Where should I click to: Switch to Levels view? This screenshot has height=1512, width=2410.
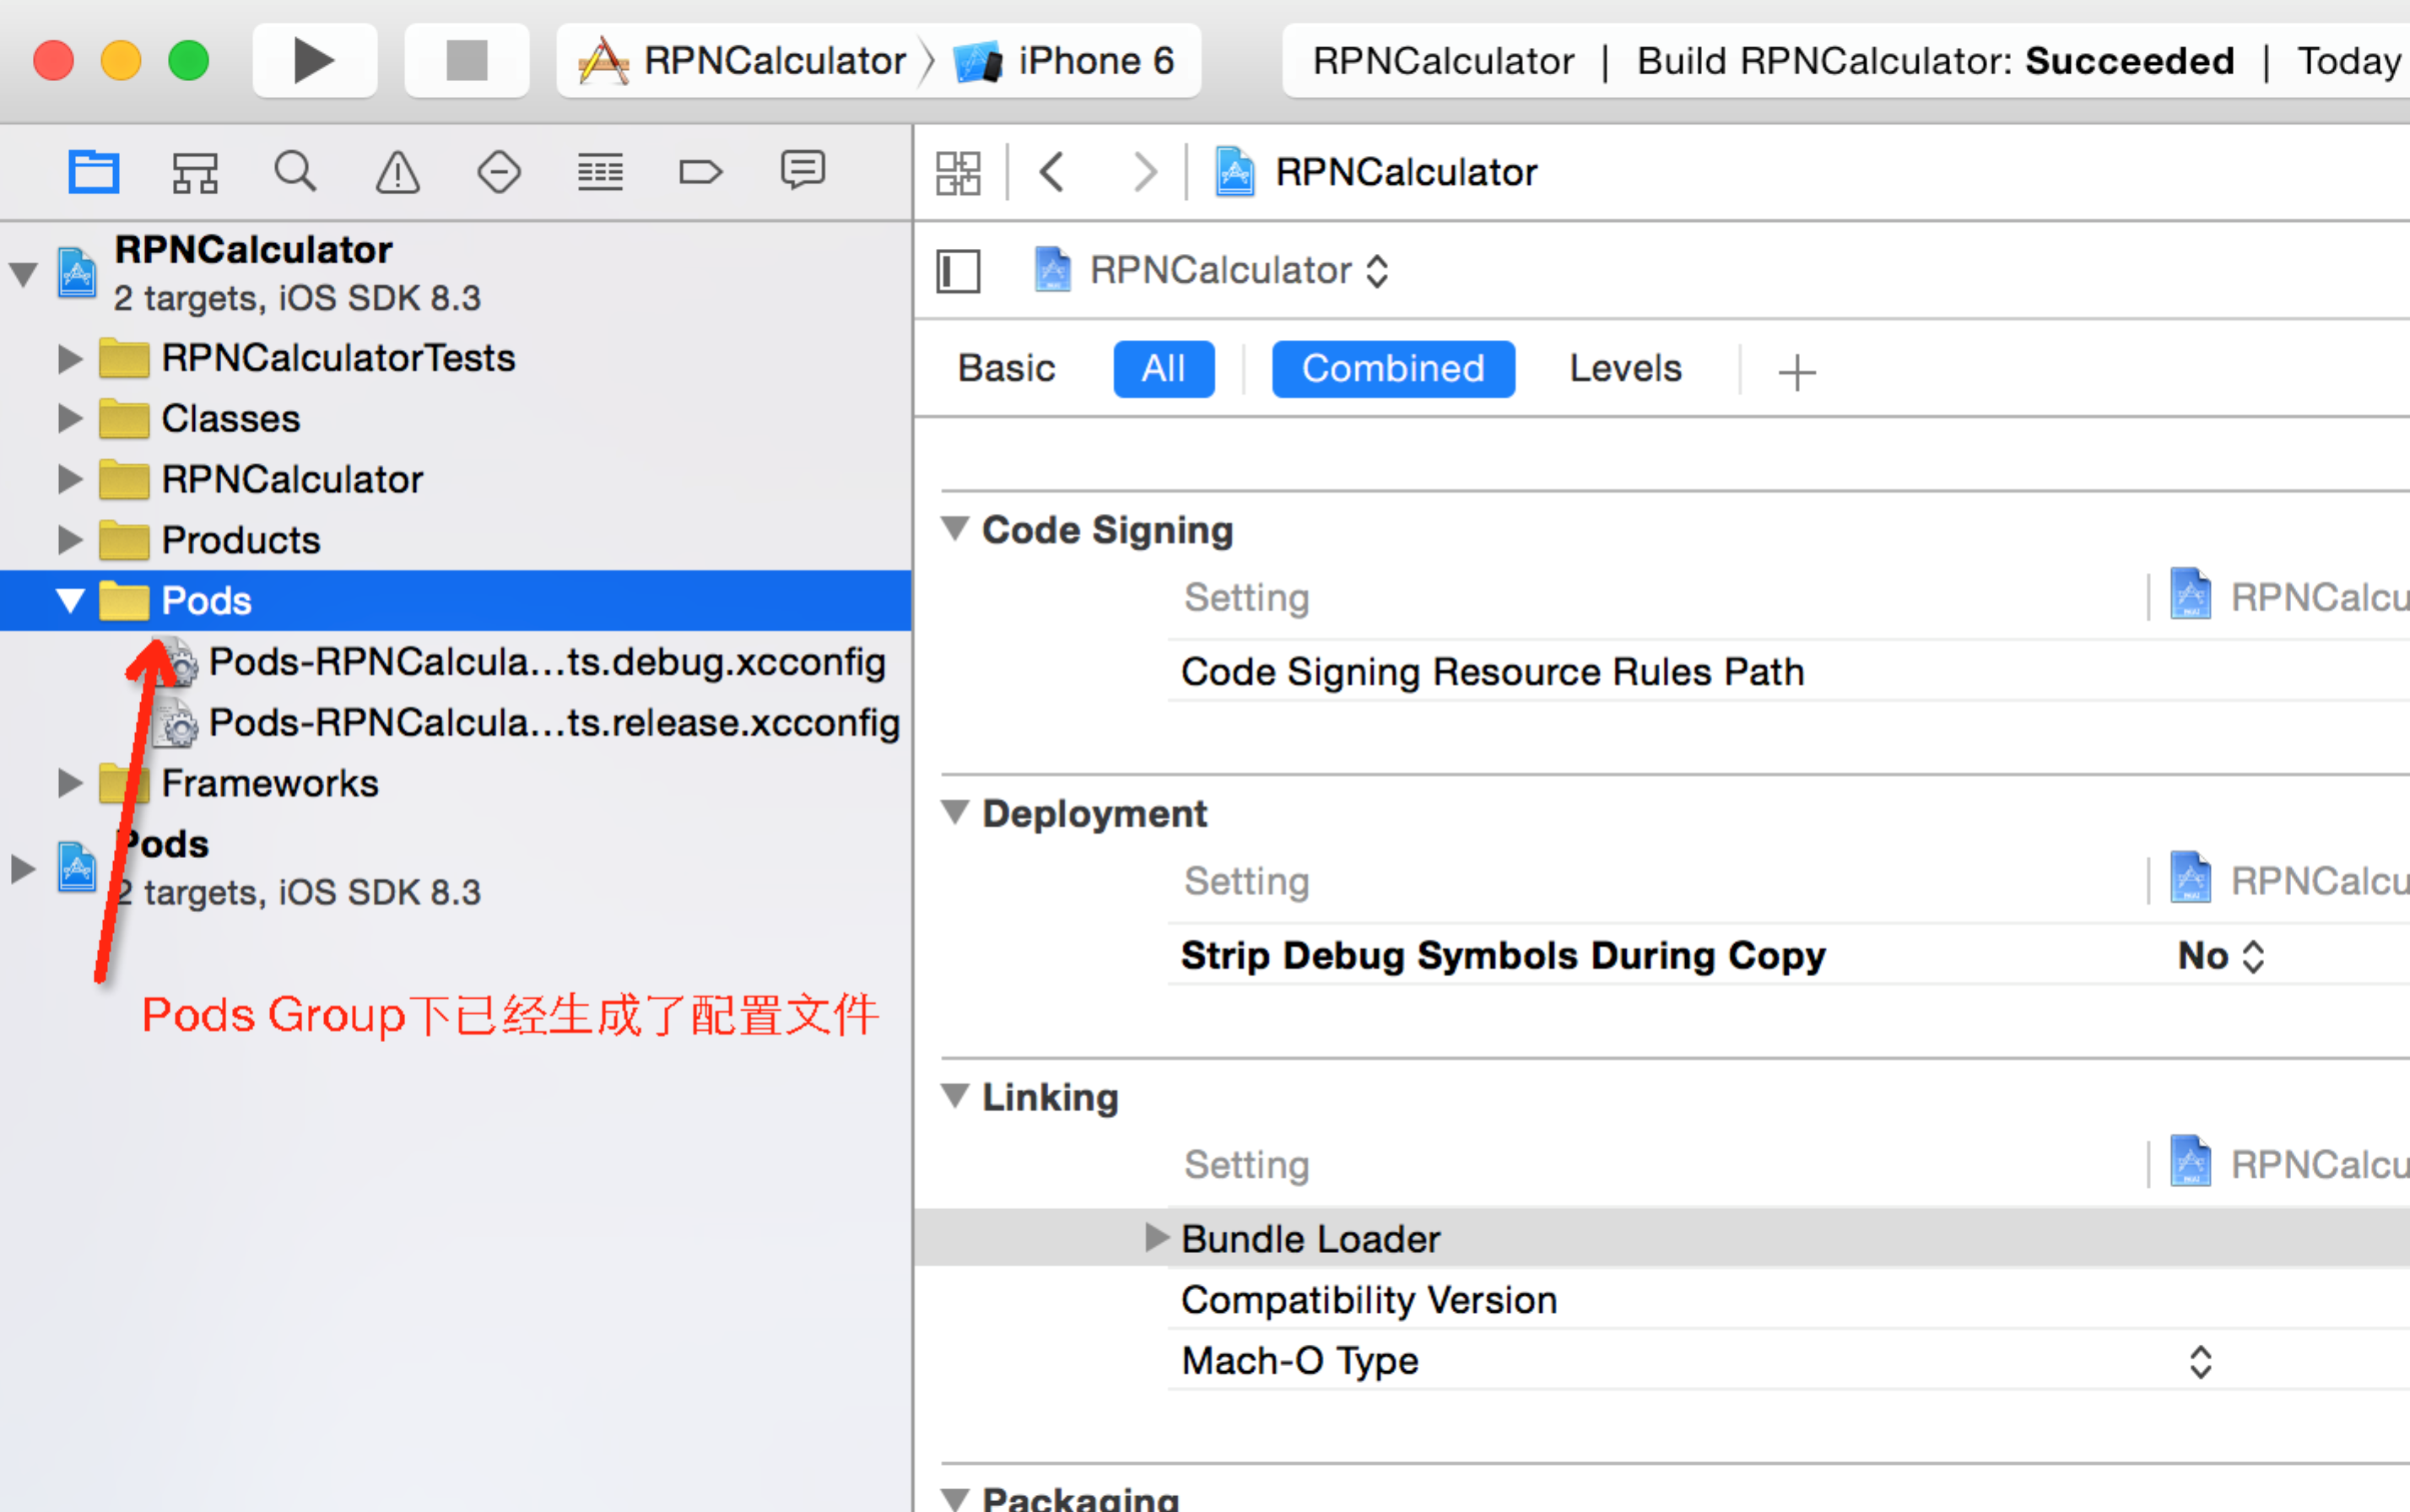click(1625, 369)
